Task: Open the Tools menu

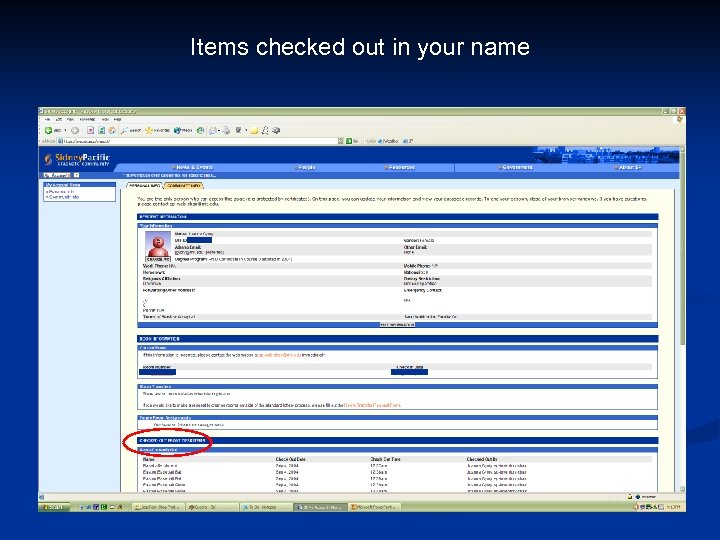Action: [x=105, y=119]
